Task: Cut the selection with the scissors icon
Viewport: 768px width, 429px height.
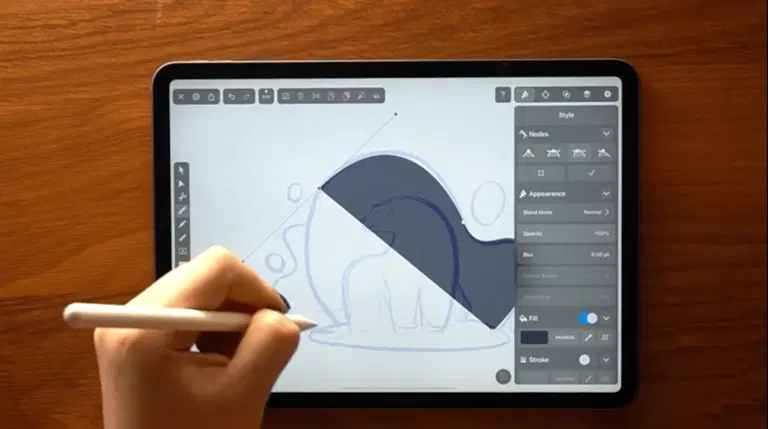Action: [x=316, y=96]
